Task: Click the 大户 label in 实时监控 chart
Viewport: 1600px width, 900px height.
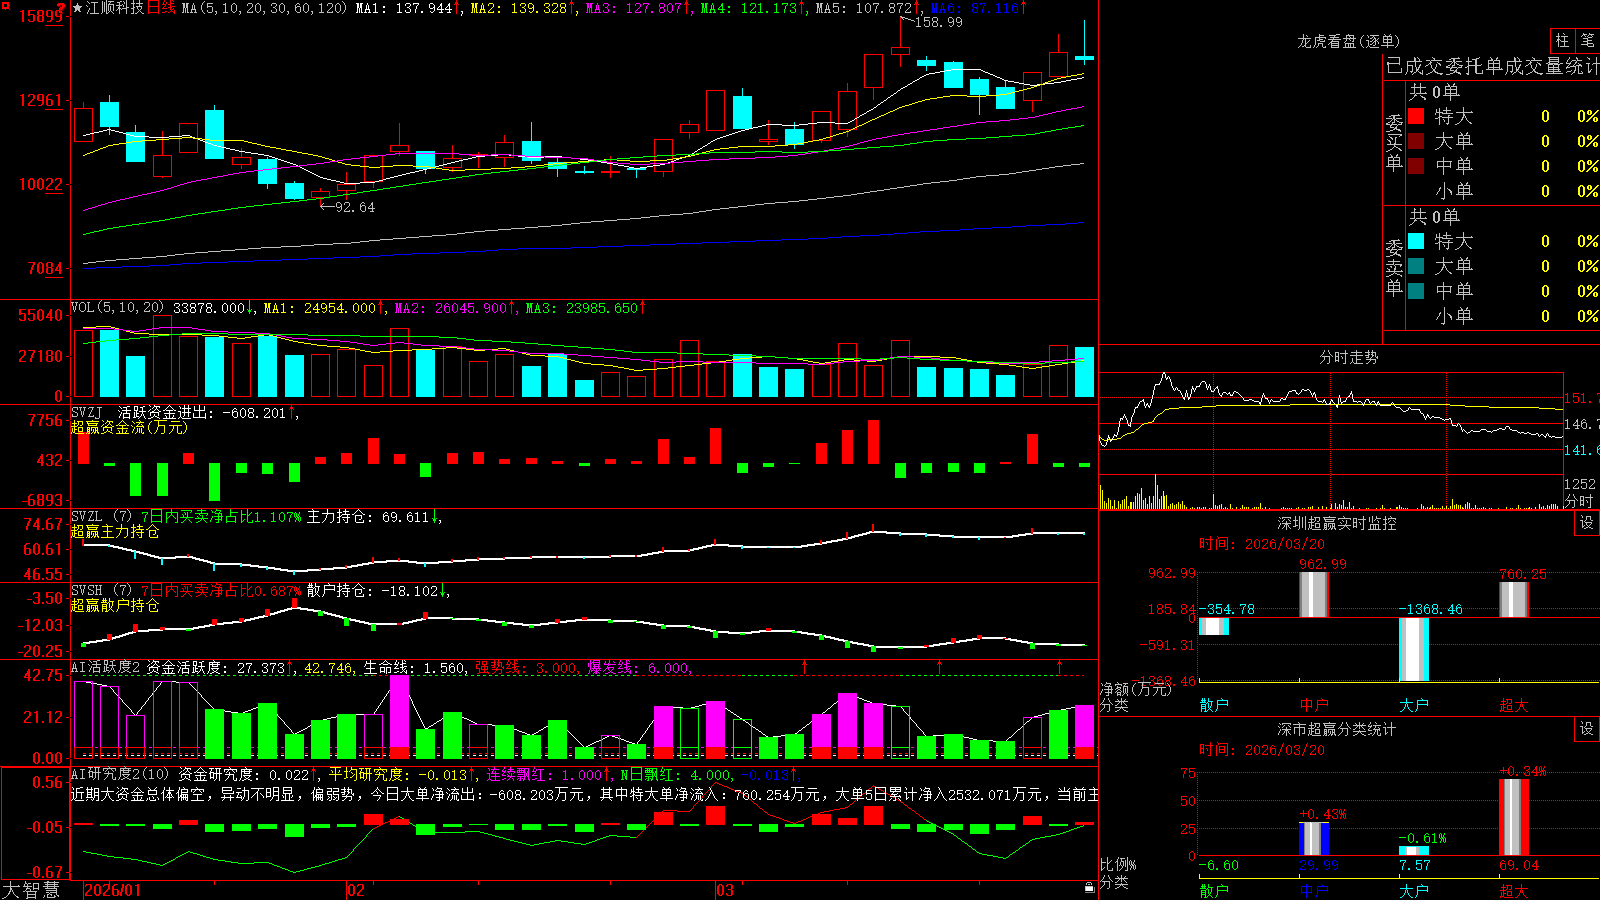Action: click(x=1414, y=705)
